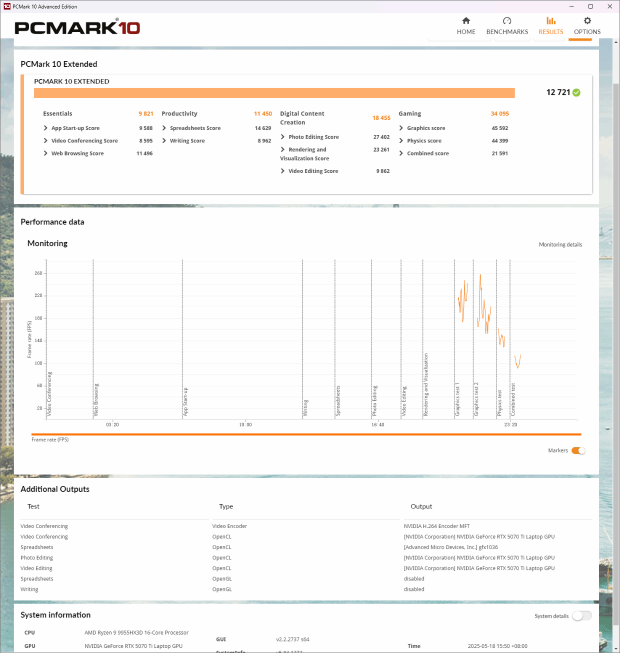This screenshot has height=653, width=620.
Task: Click the orange timeline range bar
Action: coord(306,434)
